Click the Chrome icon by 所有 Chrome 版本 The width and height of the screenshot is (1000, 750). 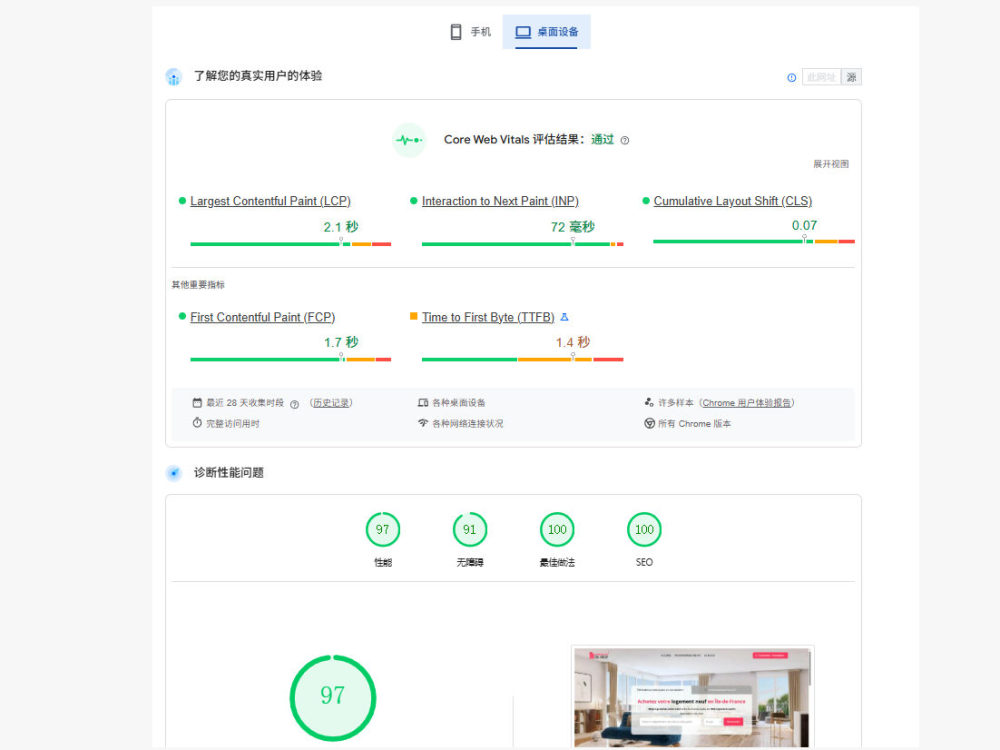649,423
